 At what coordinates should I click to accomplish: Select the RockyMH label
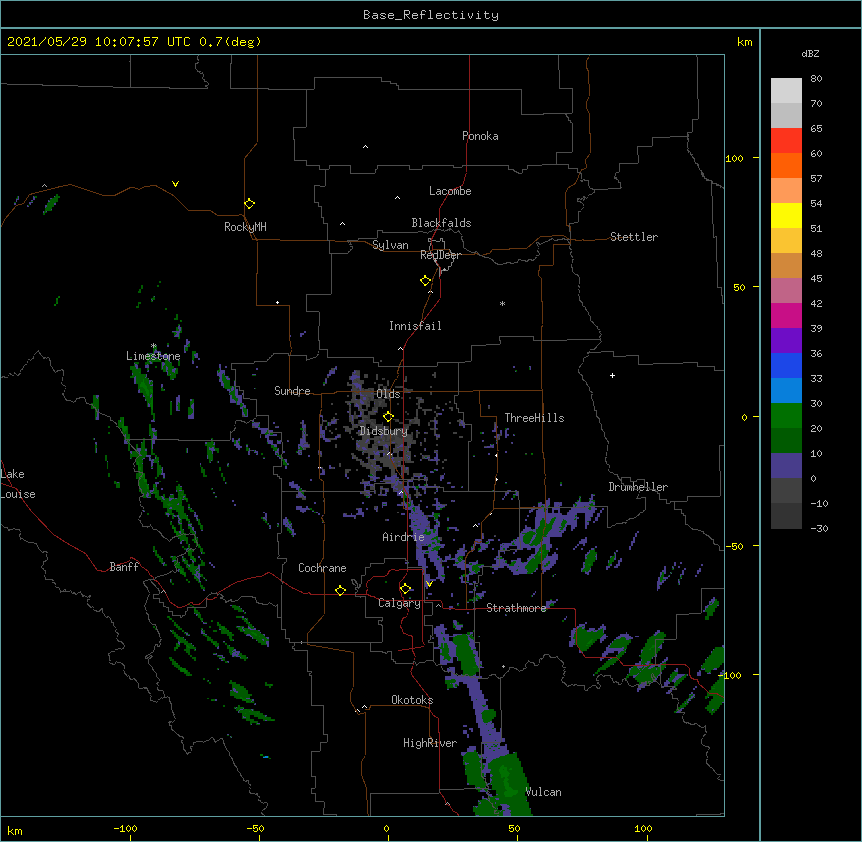(245, 227)
